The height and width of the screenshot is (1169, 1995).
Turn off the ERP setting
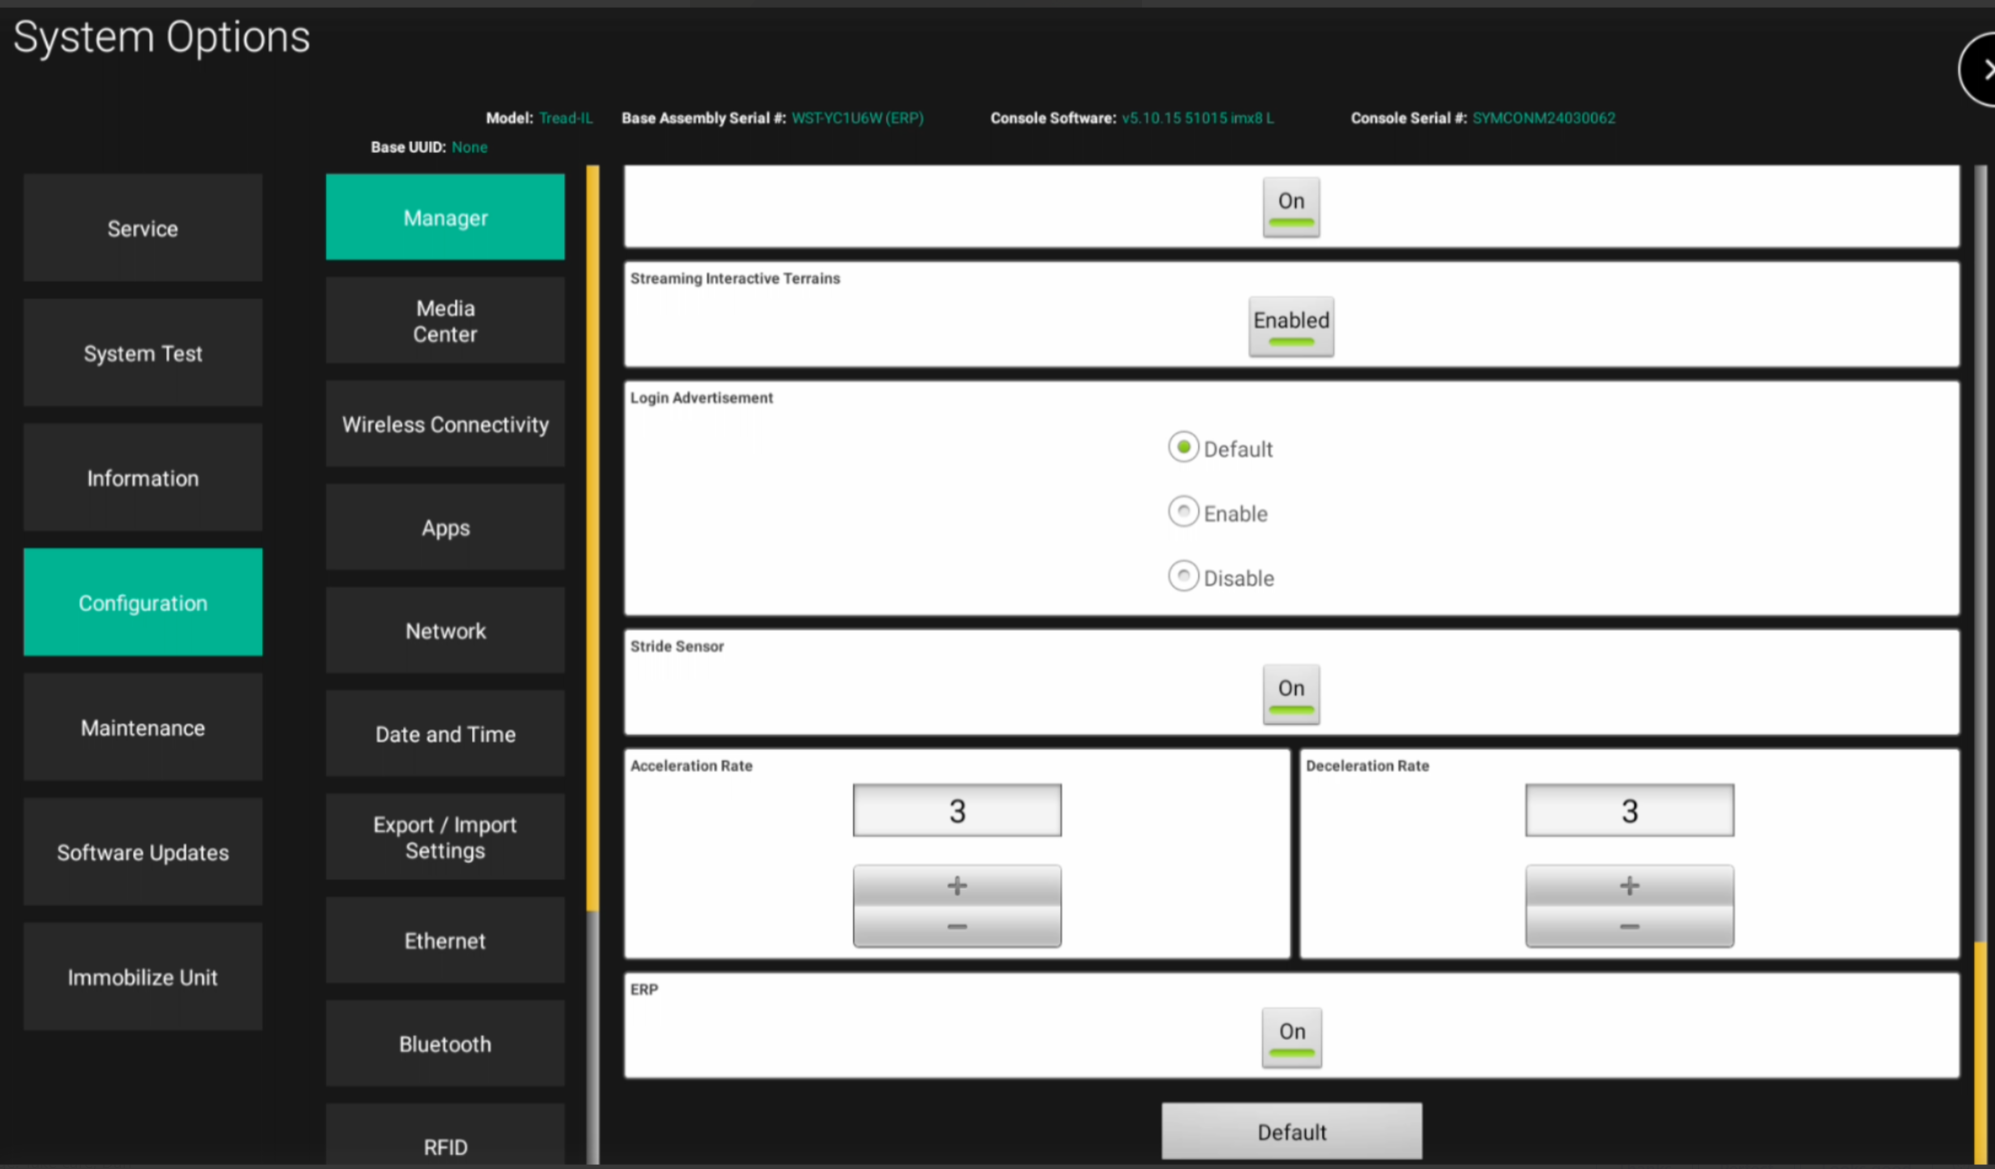1291,1037
